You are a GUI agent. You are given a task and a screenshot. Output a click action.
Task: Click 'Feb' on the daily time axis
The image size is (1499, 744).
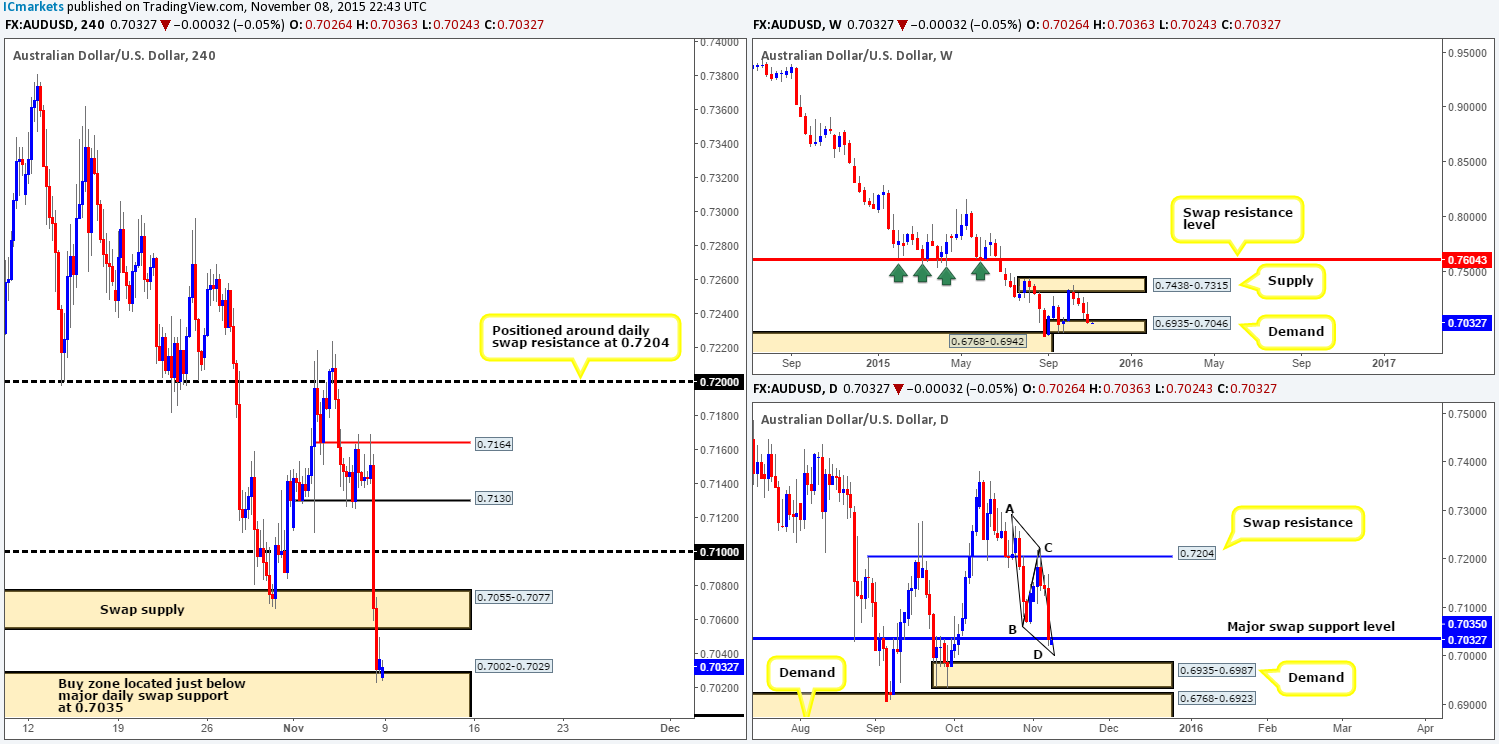(x=1266, y=728)
